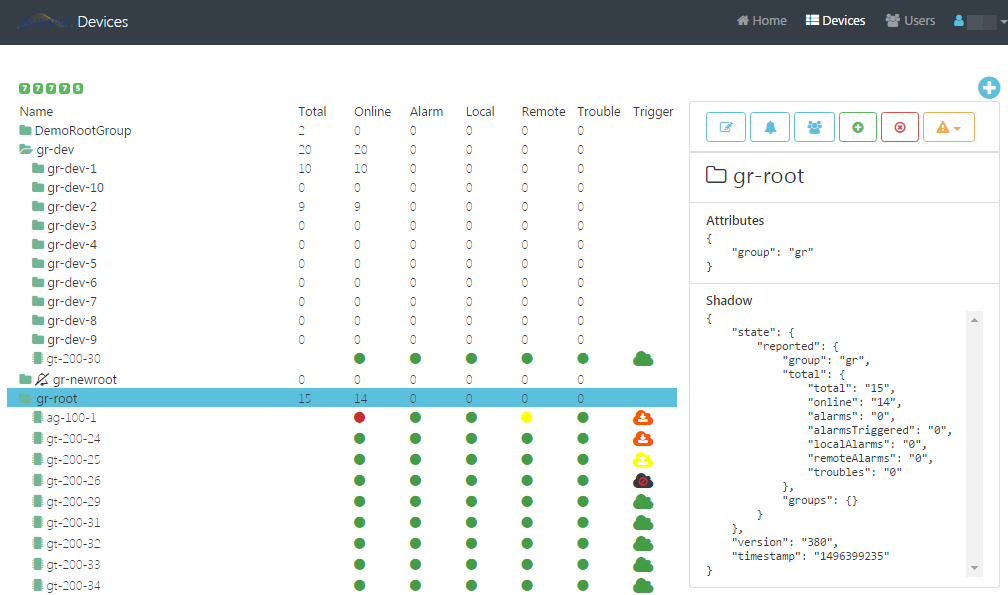Screen dimensions: 1008x595
Task: Click the Local column header
Action: (480, 111)
